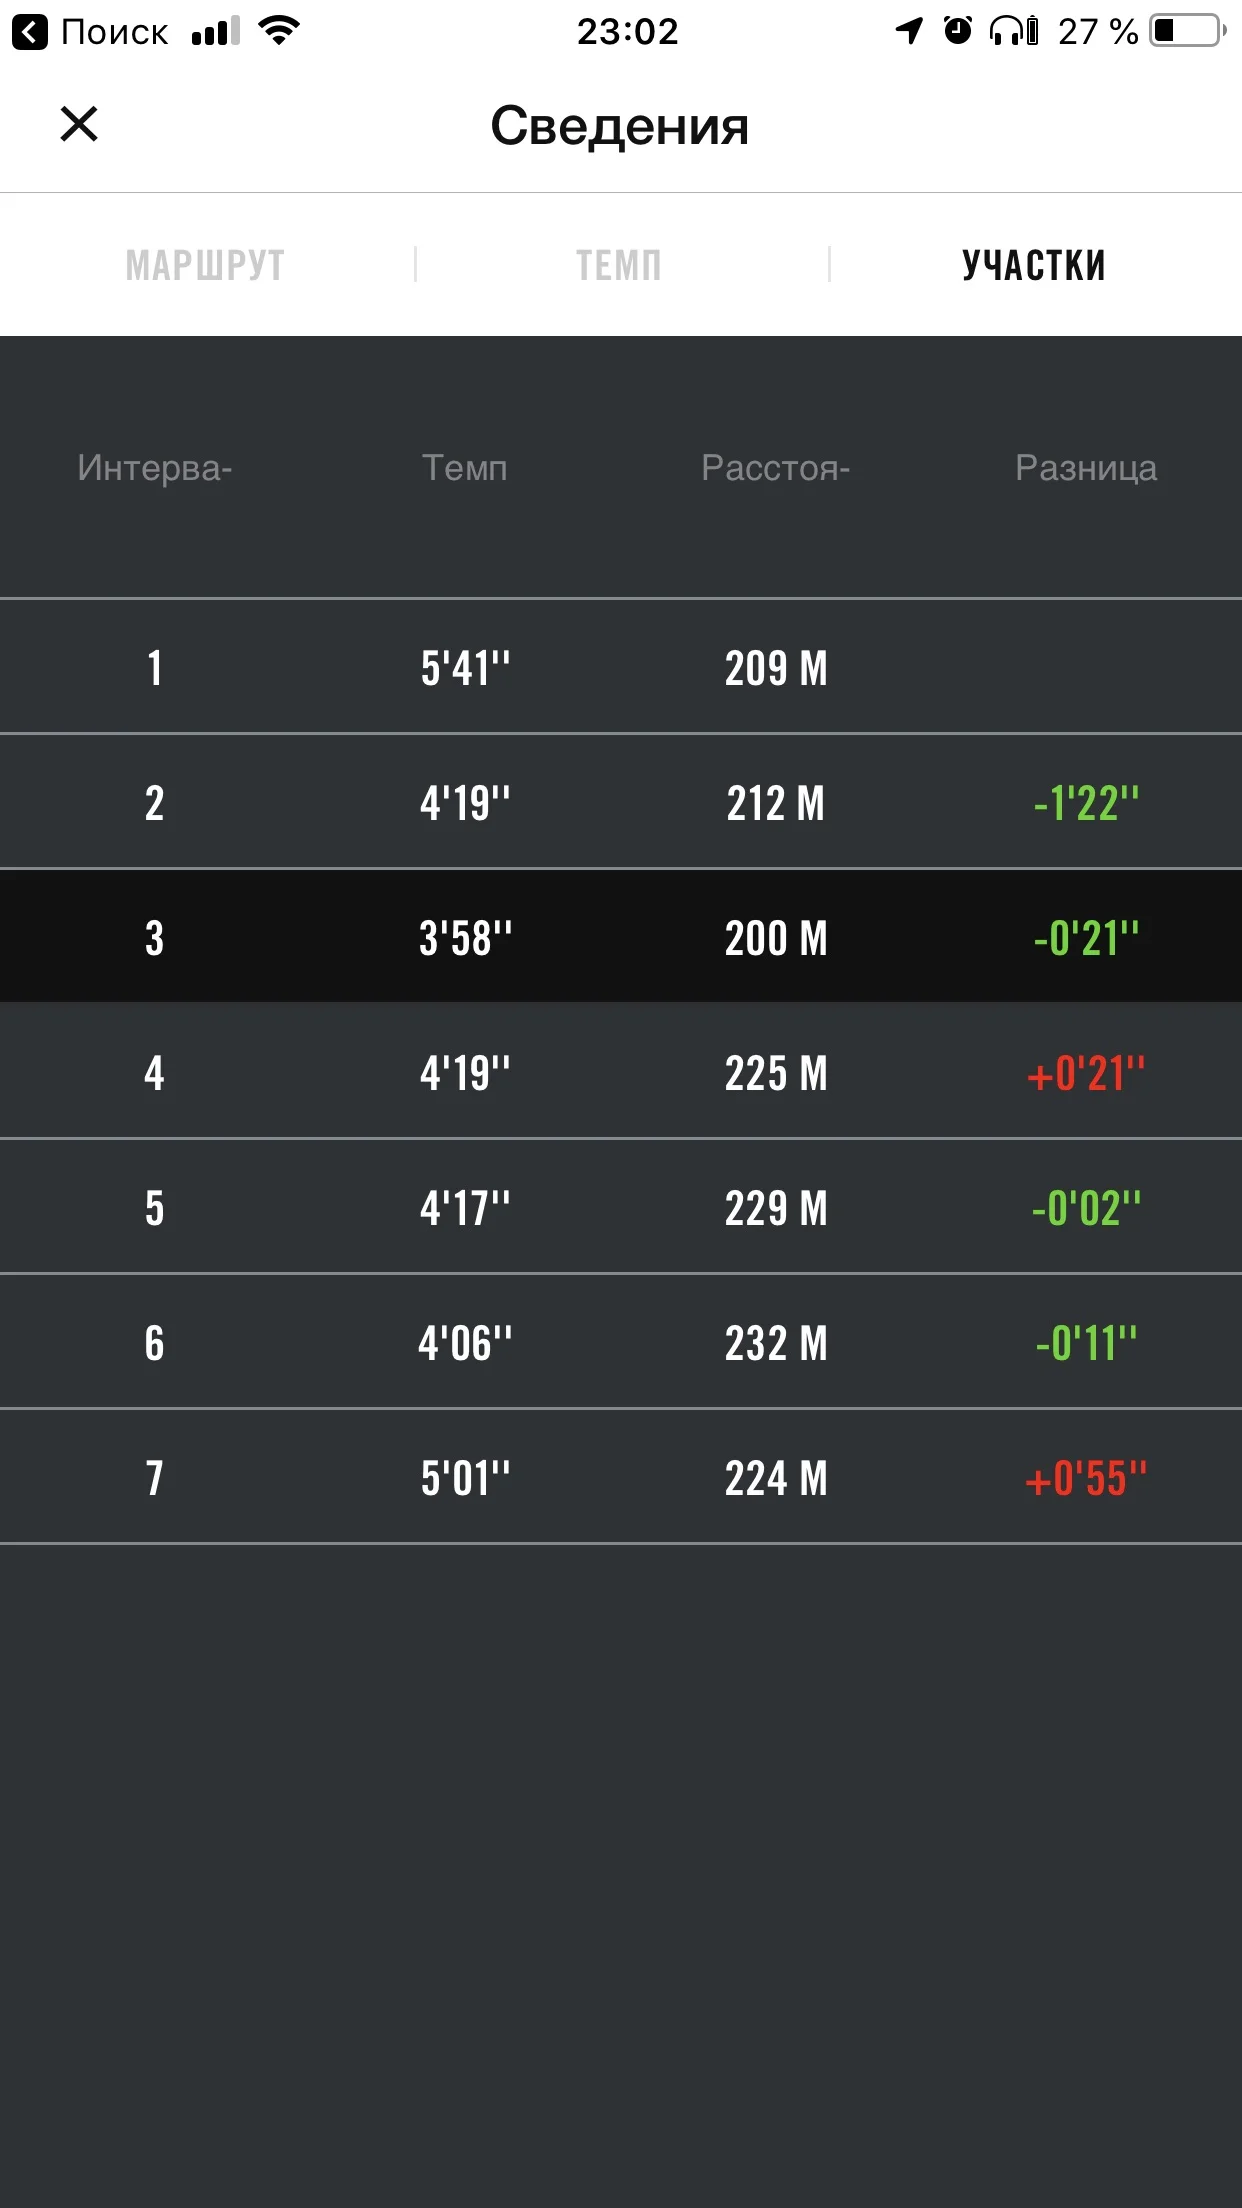The image size is (1242, 2208).
Task: Tap the location services arrow icon
Action: 909,31
